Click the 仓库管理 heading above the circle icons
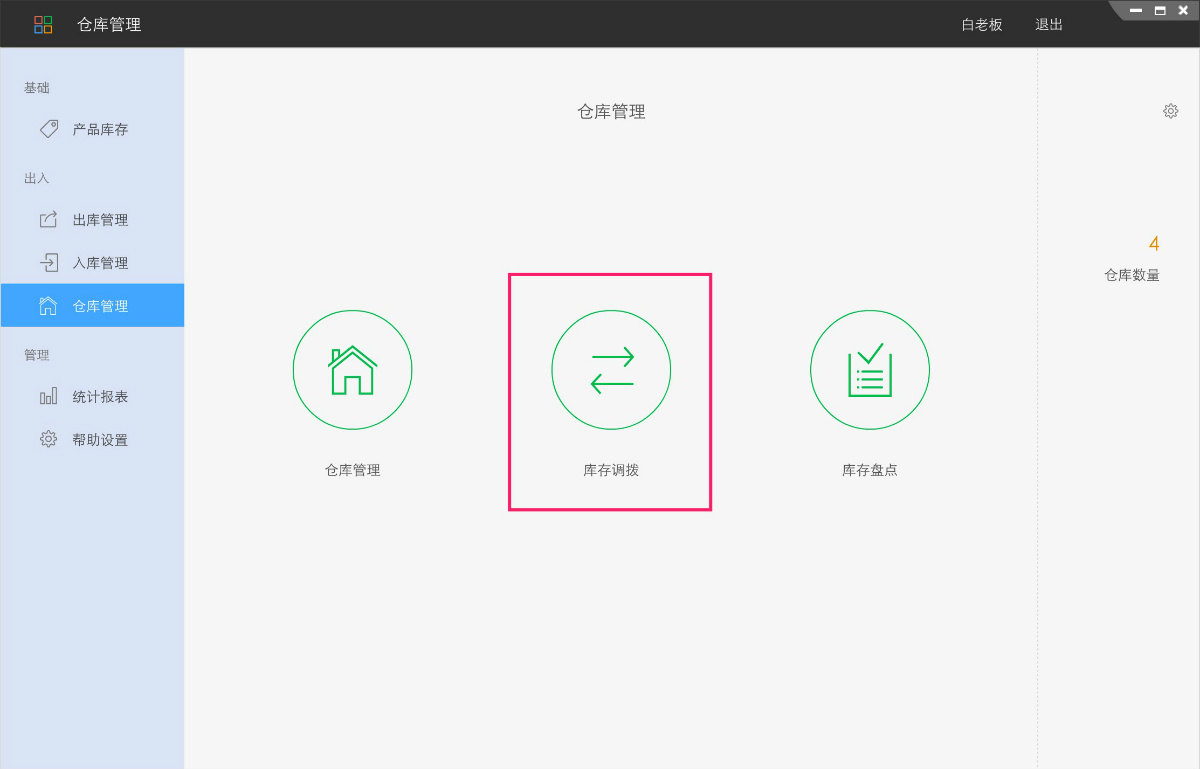Image resolution: width=1200 pixels, height=769 pixels. [611, 112]
